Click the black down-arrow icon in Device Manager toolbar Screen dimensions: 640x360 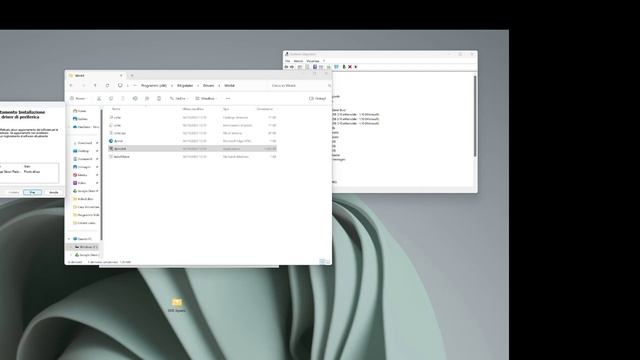coord(356,67)
